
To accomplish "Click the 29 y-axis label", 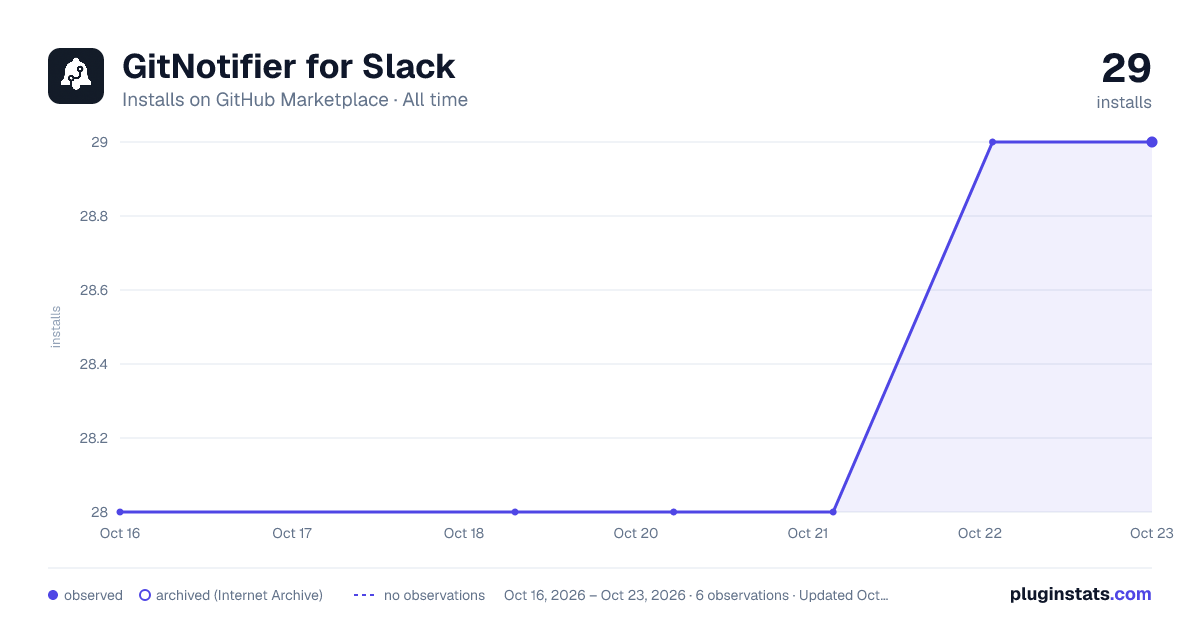I will (x=100, y=142).
